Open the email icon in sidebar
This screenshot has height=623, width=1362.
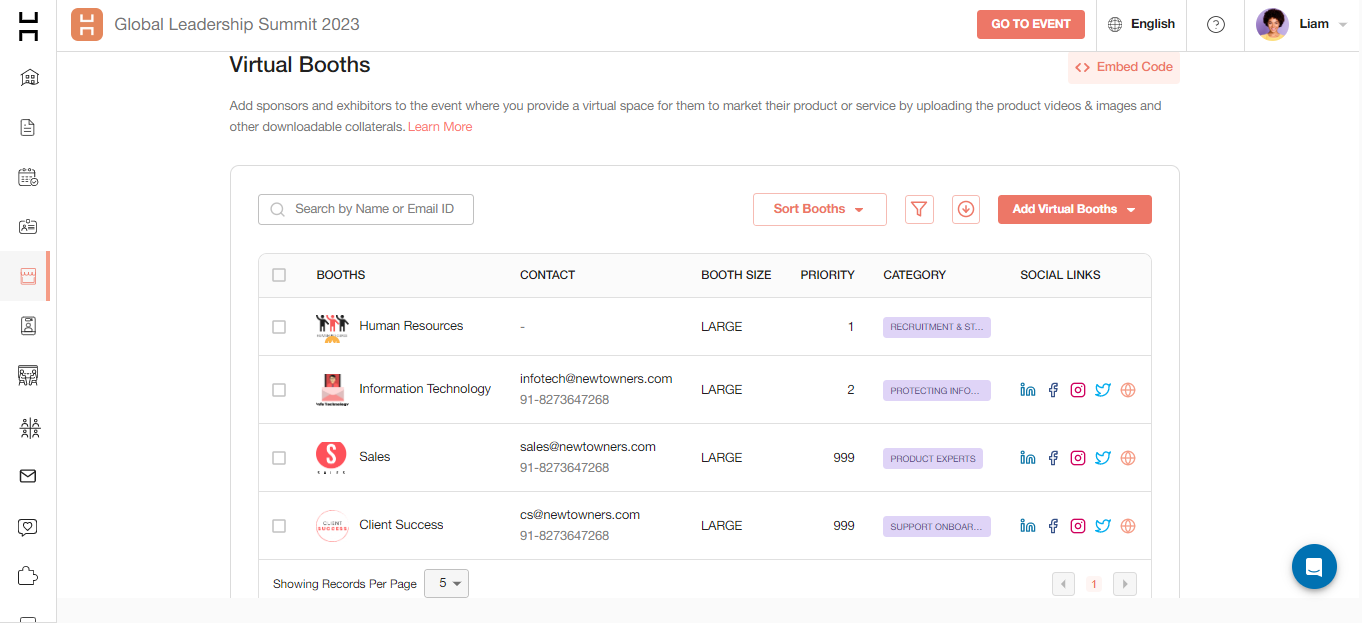coord(28,476)
